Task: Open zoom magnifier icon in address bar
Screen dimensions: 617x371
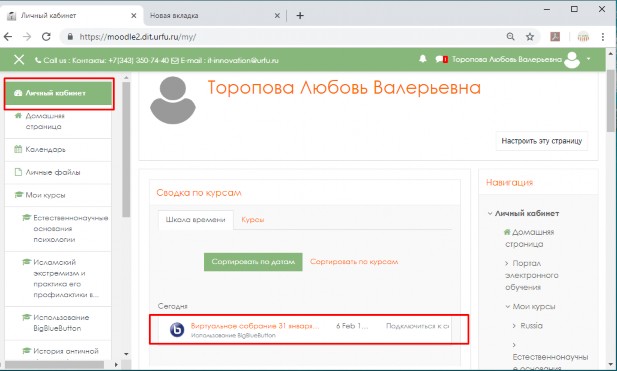Action: tap(510, 37)
